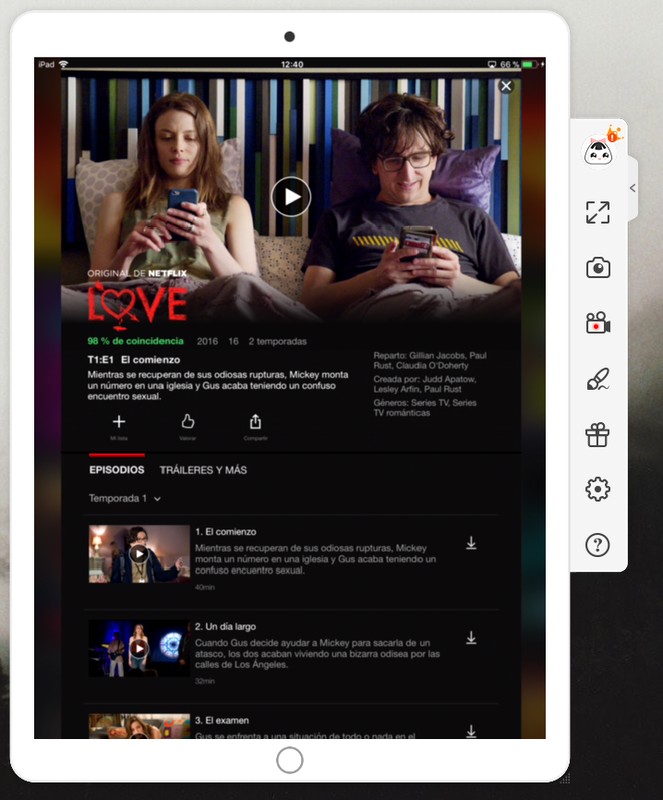This screenshot has height=800, width=663.
Task: Open the cat mascot avatar in the side toolbar
Action: [598, 151]
